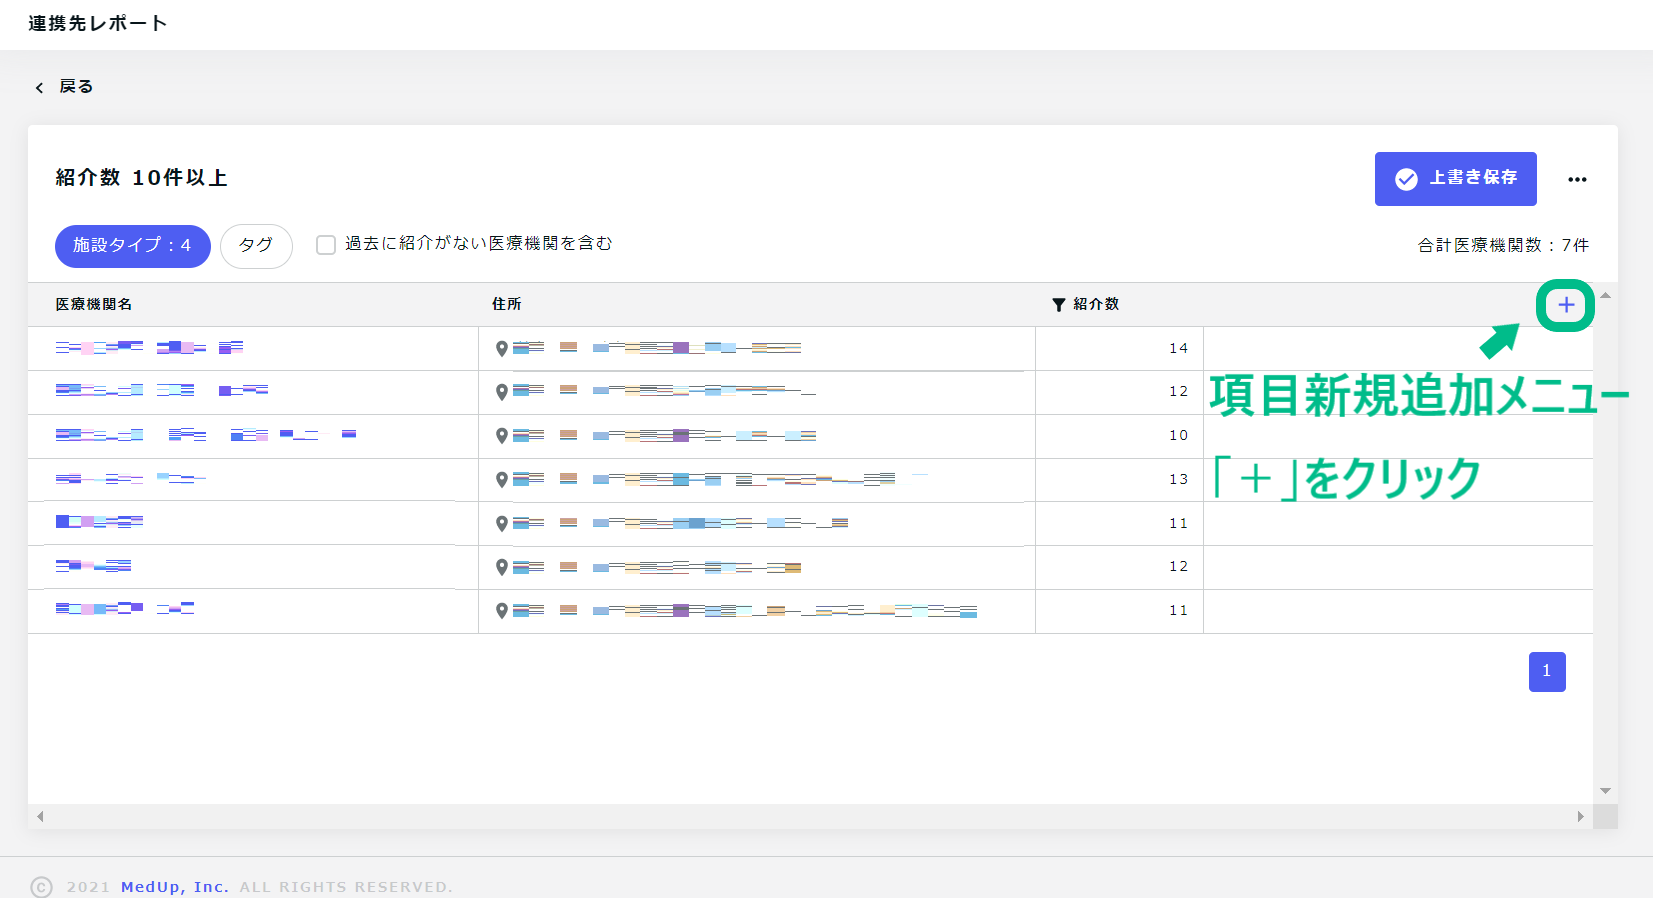Image resolution: width=1653 pixels, height=898 pixels.
Task: Click the 住所 column header
Action: 506,304
